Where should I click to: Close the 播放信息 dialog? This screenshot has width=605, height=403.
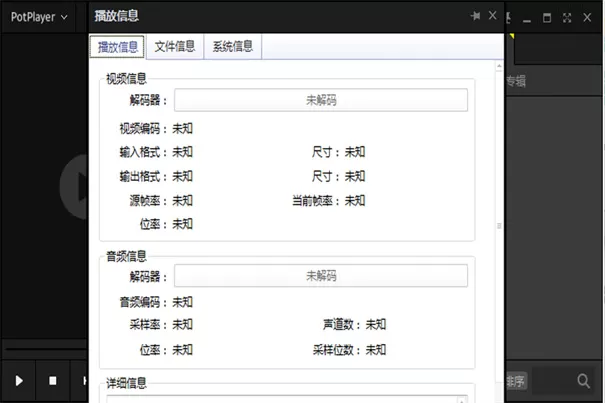tap(493, 15)
